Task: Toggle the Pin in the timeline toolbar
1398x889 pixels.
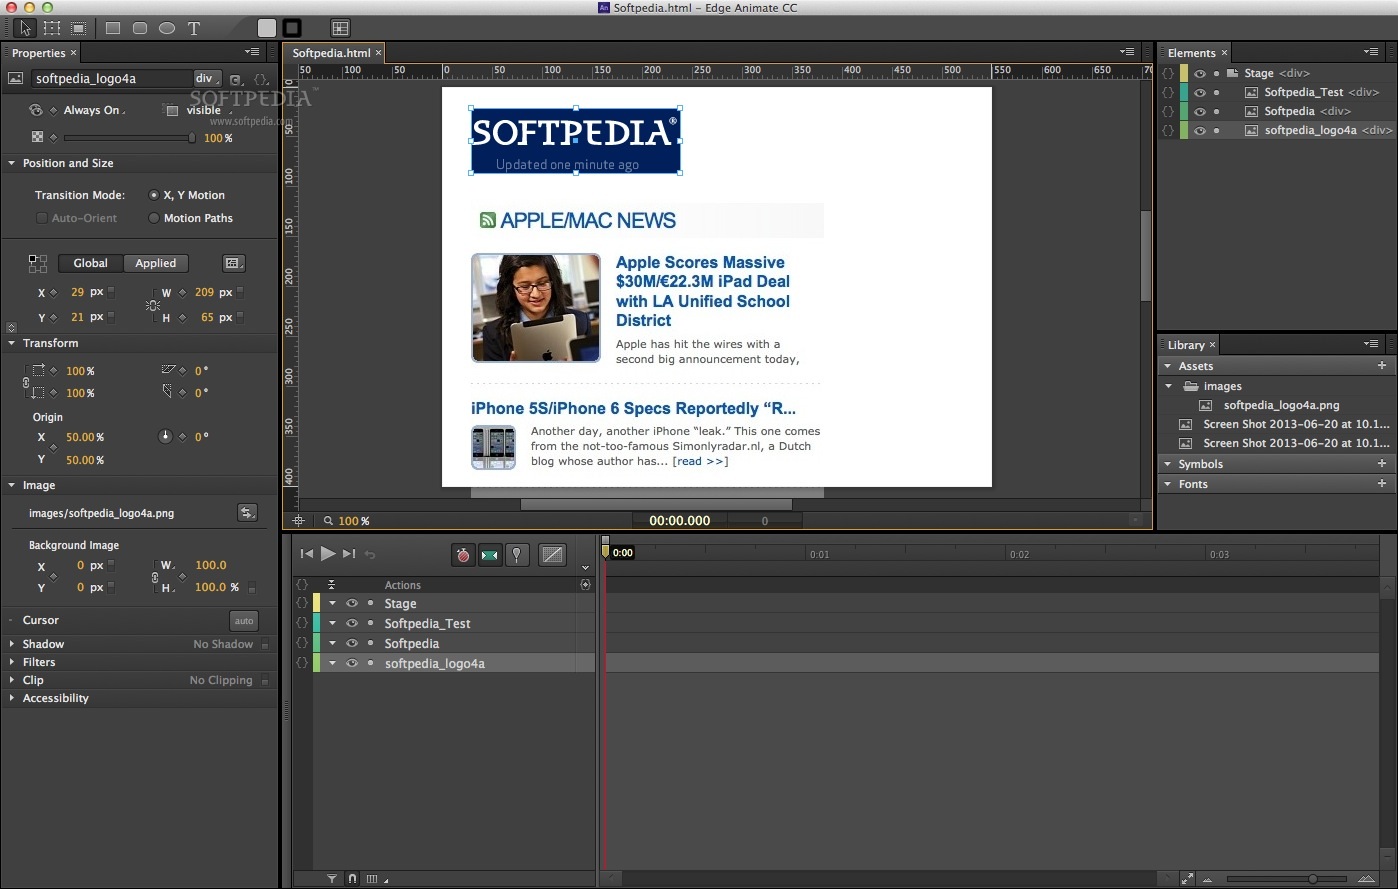Action: point(517,554)
